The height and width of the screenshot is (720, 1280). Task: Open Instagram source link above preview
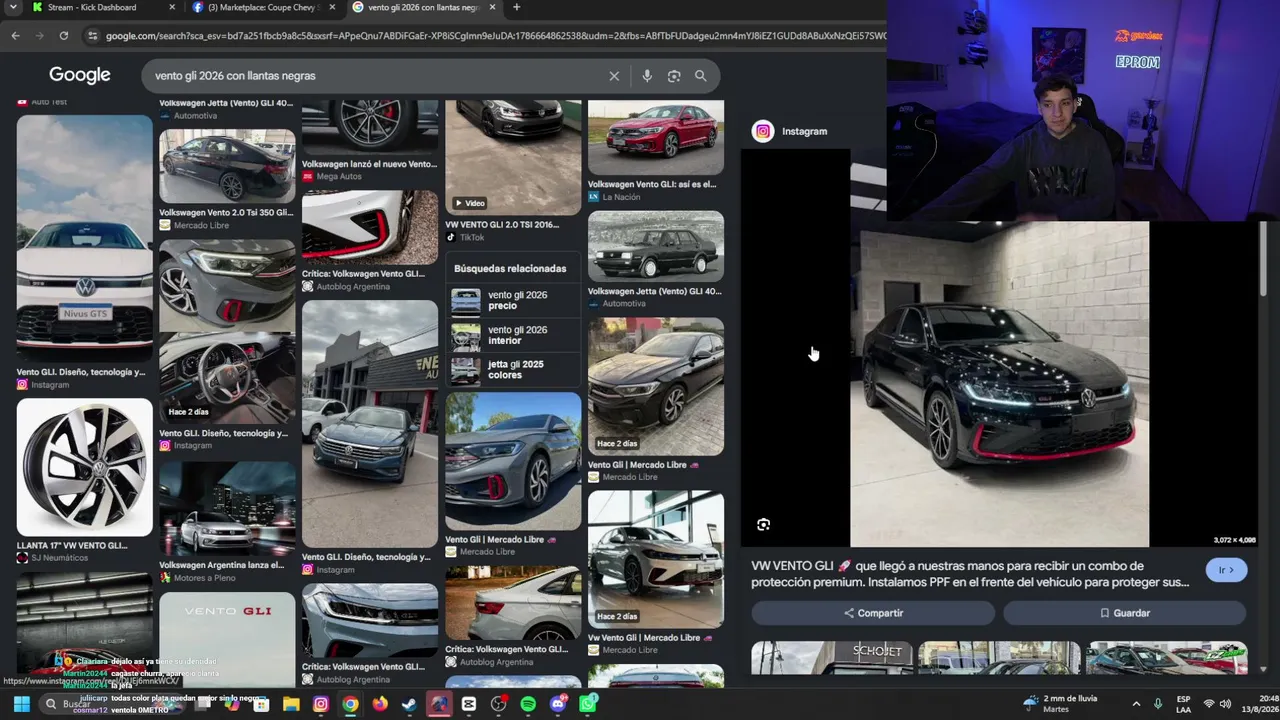(x=790, y=131)
